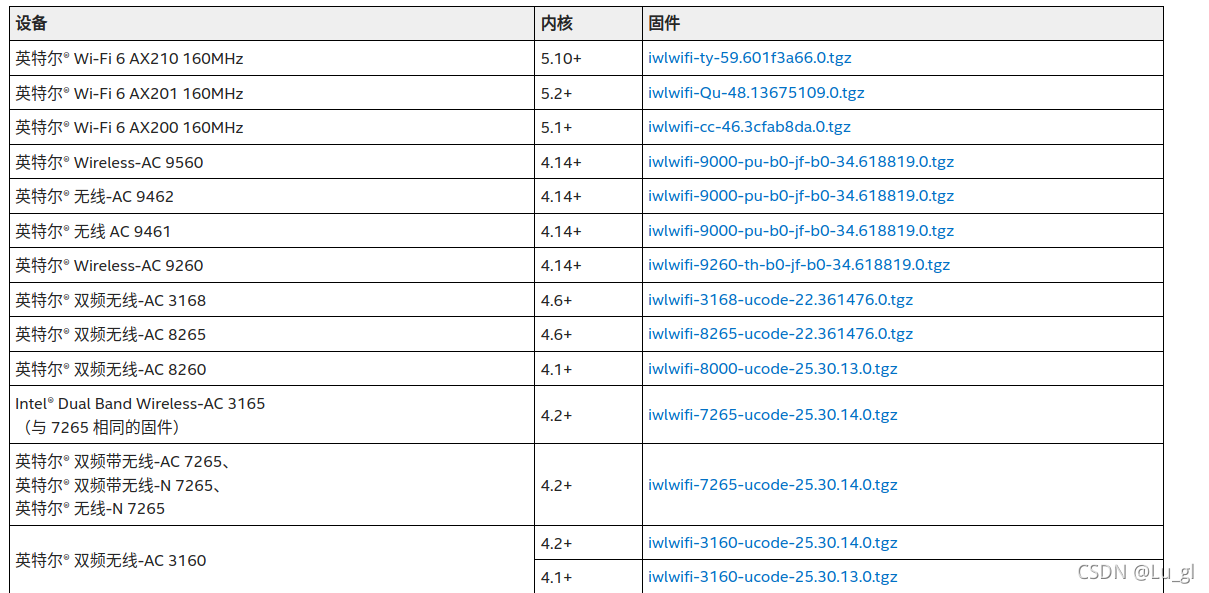Image resolution: width=1209 pixels, height=593 pixels.
Task: Click the 4.1+ kernel cell beside iwlwifi-3160-ucode-25.30.13.0.tgz
Action: coord(588,577)
